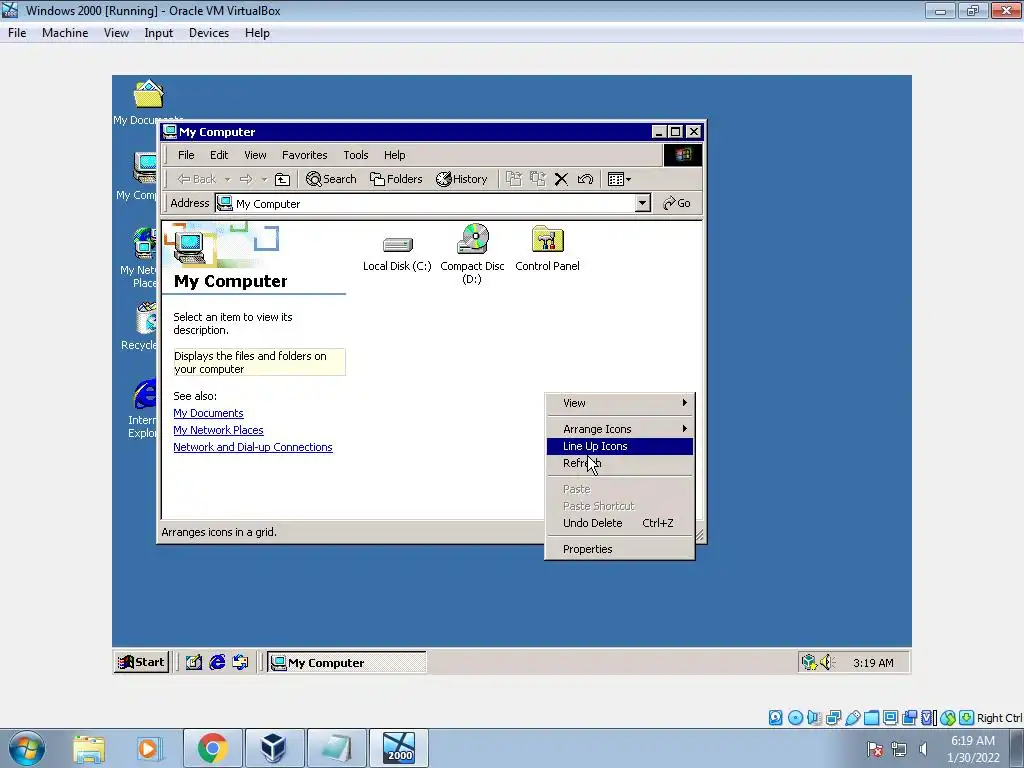The width and height of the screenshot is (1024, 768).
Task: Open VirtualBox Manager cube in host taskbar
Action: click(x=274, y=748)
